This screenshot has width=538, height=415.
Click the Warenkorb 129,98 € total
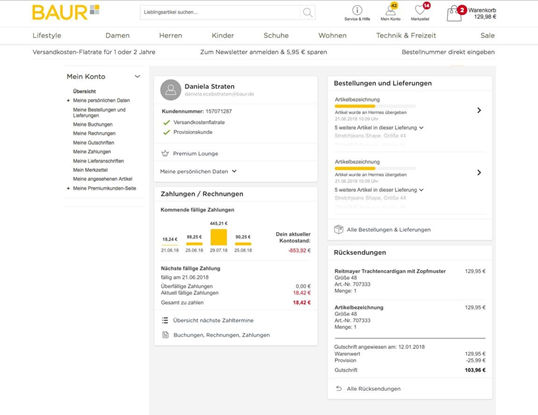(485, 16)
